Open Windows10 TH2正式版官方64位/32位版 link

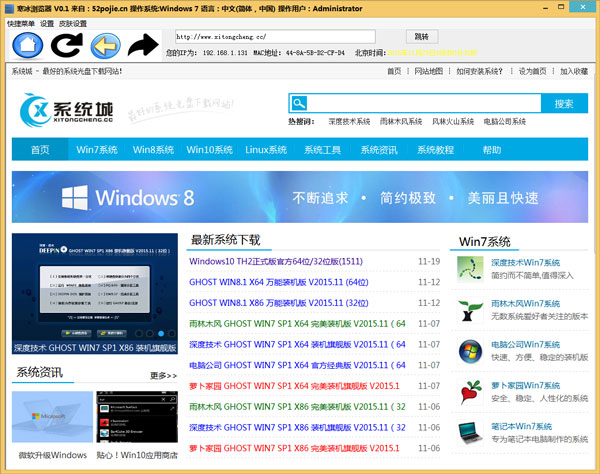[x=276, y=261]
